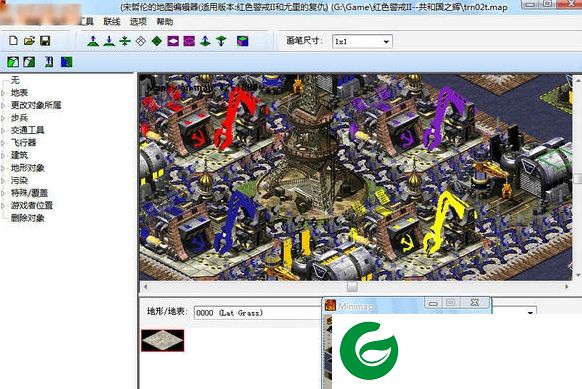Minimize the main map editor window
The width and height of the screenshot is (582, 389).
pos(530,4)
